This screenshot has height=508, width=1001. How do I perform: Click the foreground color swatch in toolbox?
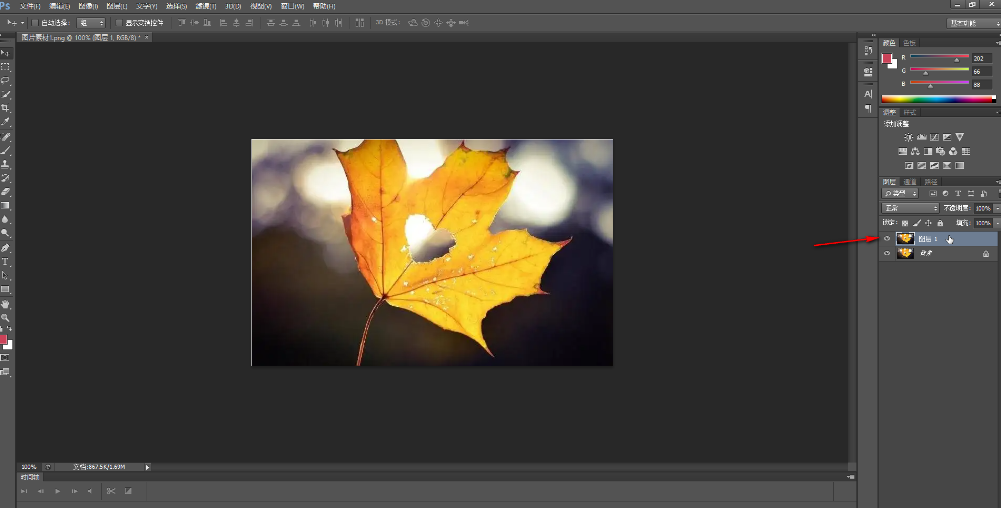pos(3,340)
